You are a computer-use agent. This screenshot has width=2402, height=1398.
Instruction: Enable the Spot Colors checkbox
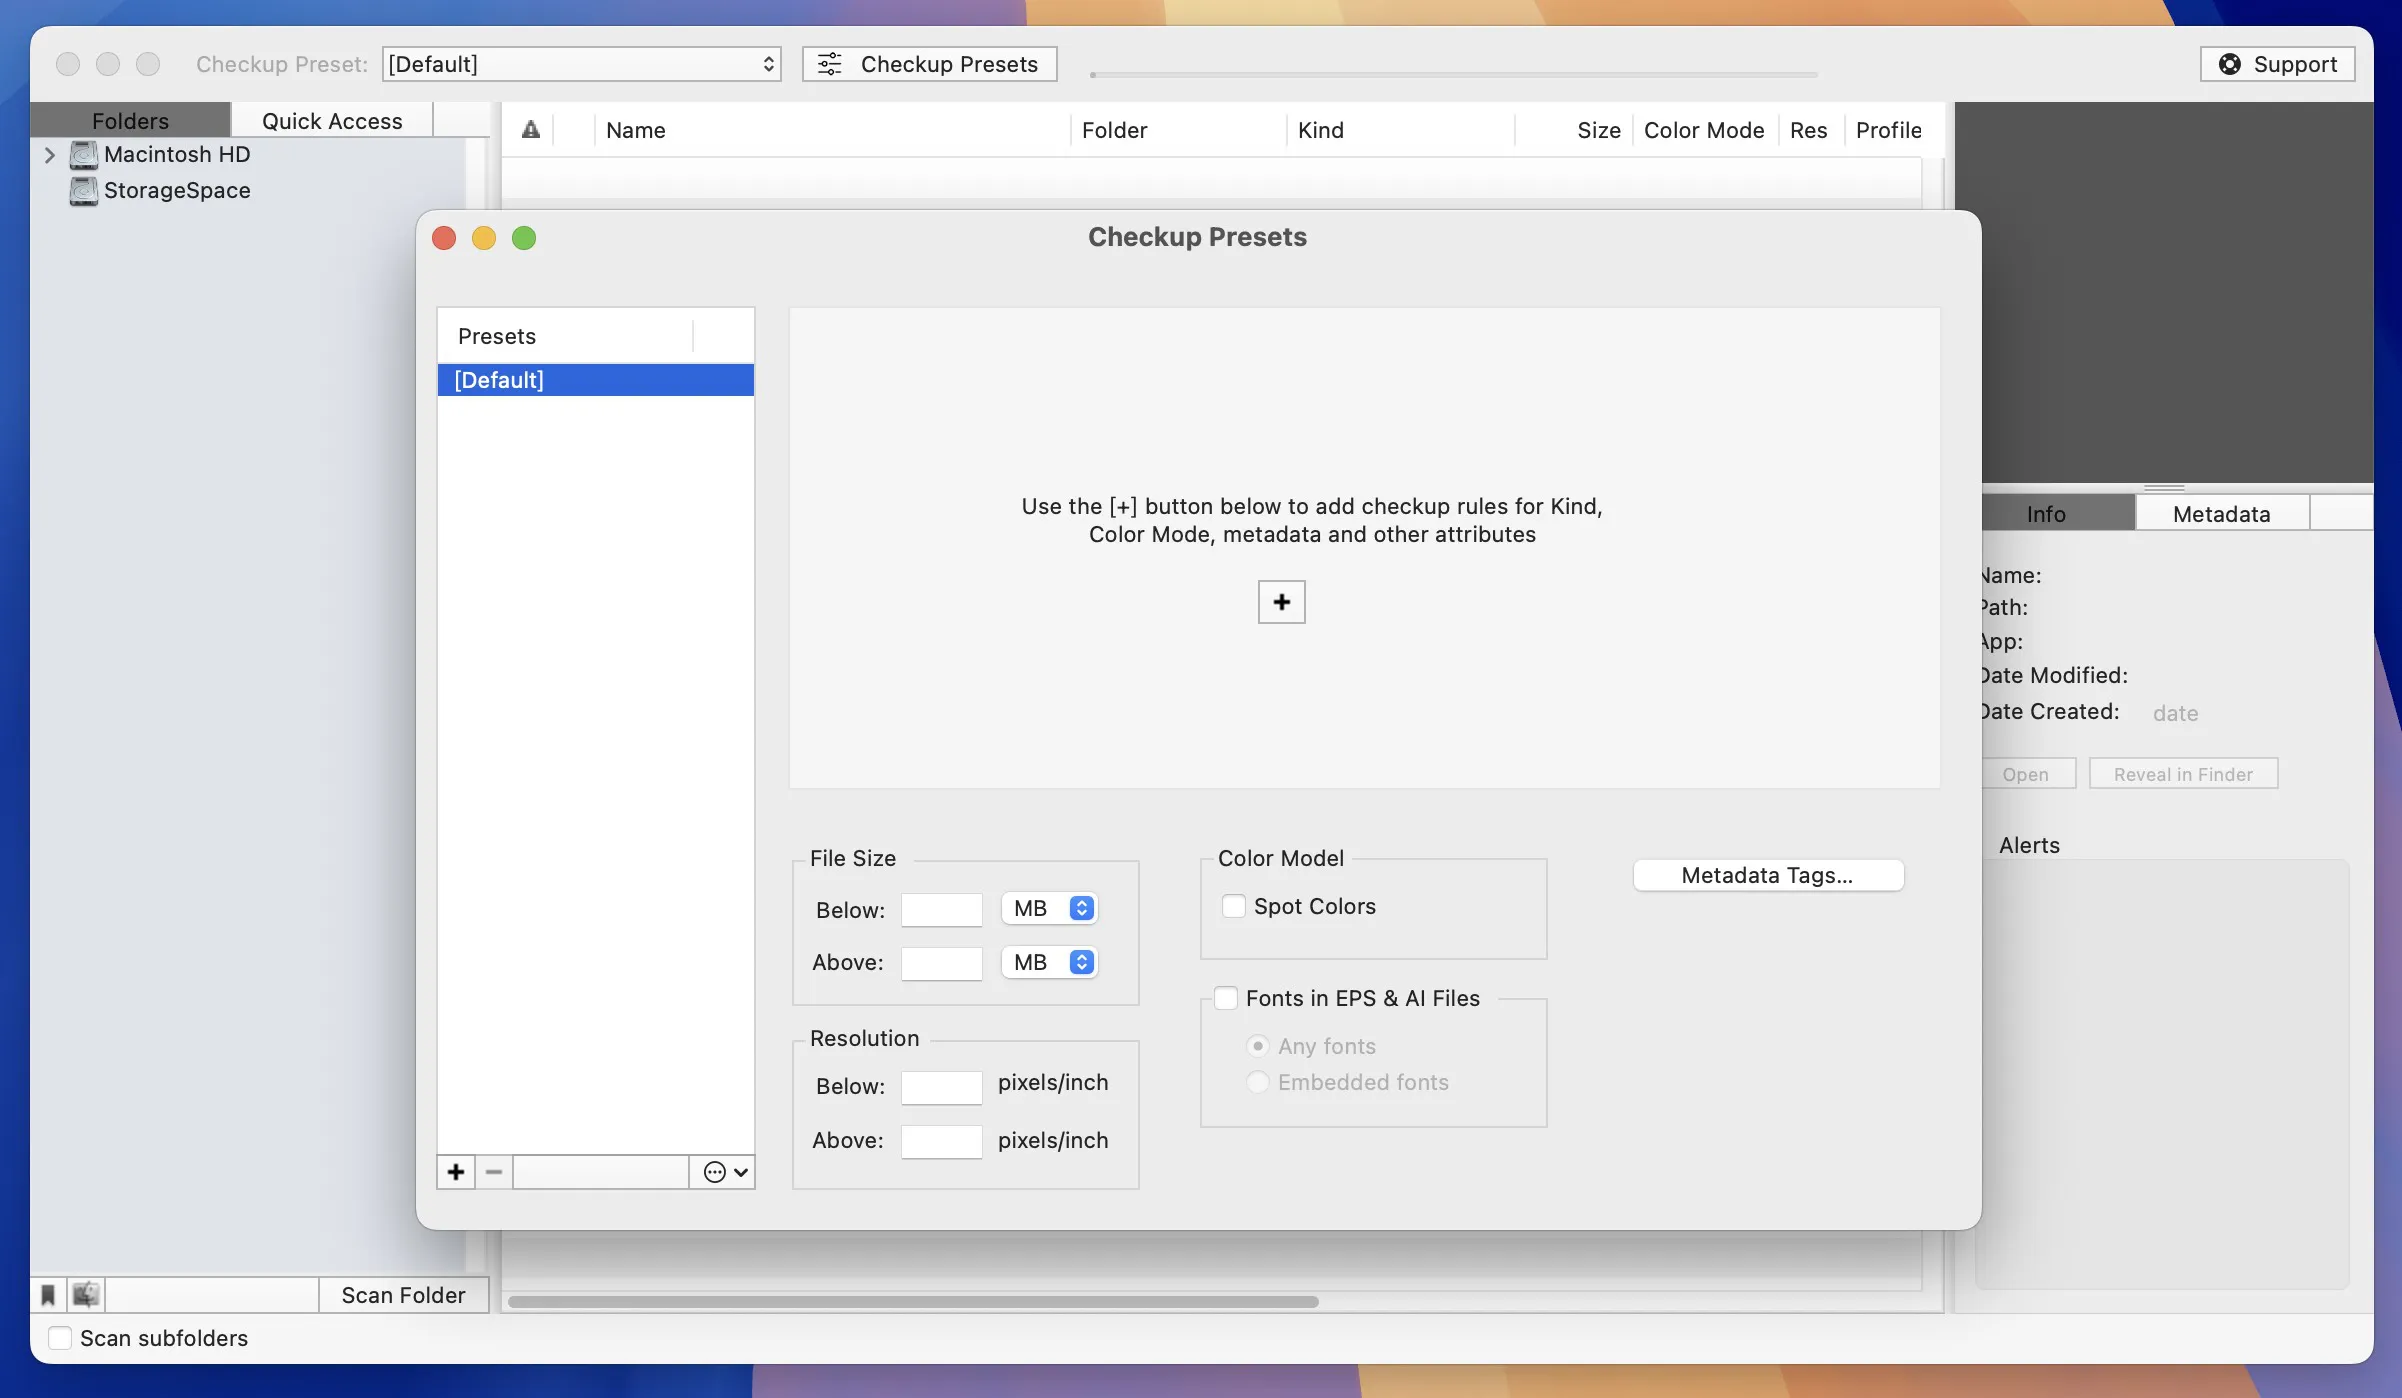pyautogui.click(x=1234, y=906)
